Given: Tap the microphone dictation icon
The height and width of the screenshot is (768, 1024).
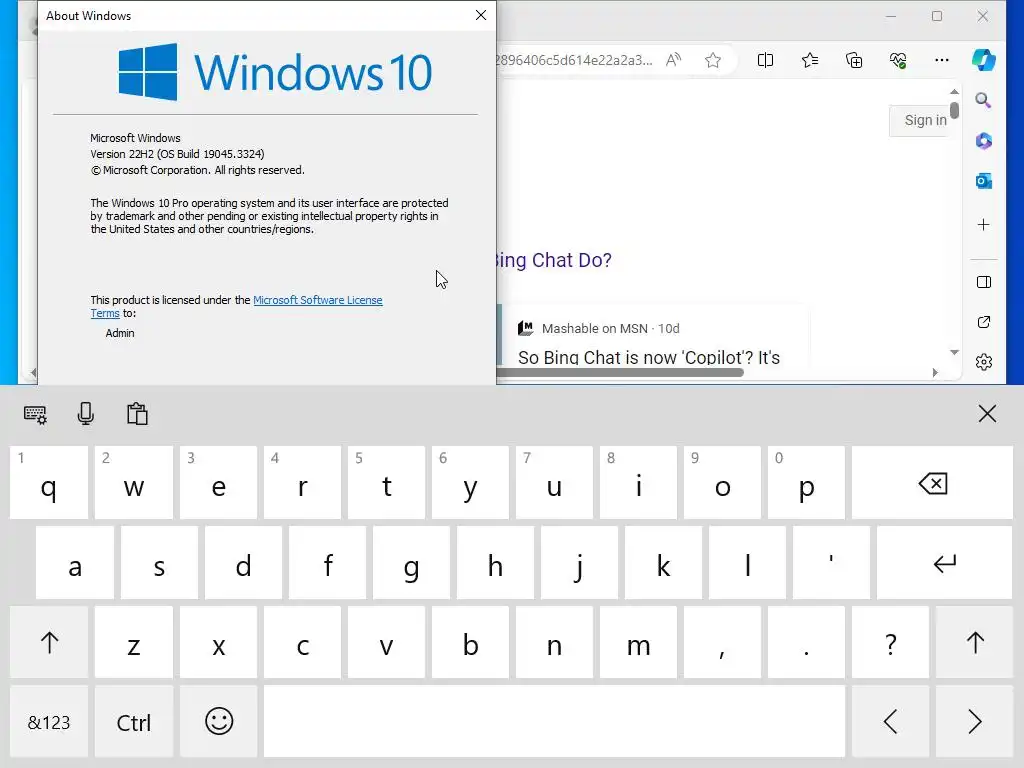Looking at the screenshot, I should point(86,414).
